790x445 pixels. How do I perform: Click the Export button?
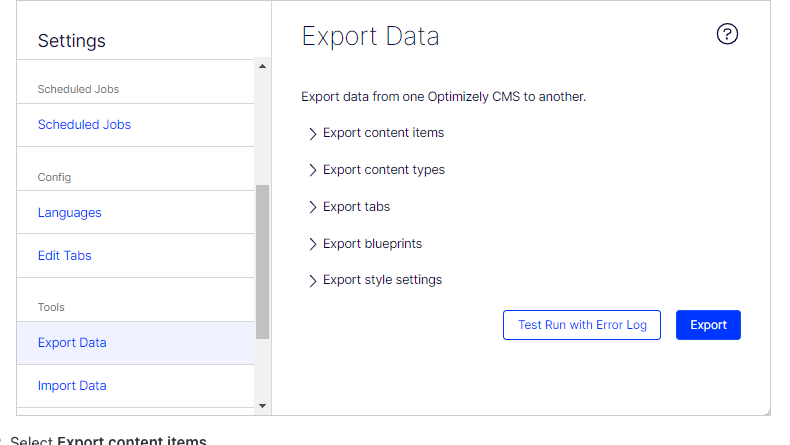708,325
